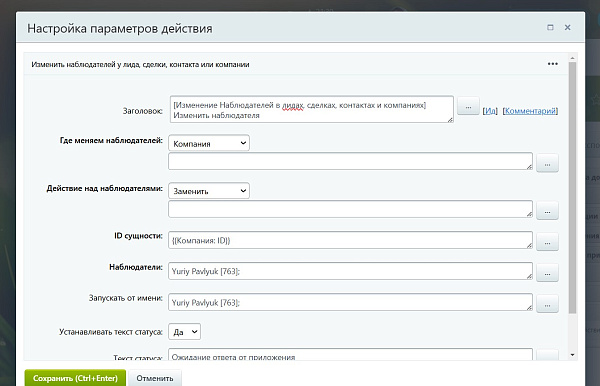
Task: Focus the ID сущности input field
Action: pyautogui.click(x=351, y=240)
